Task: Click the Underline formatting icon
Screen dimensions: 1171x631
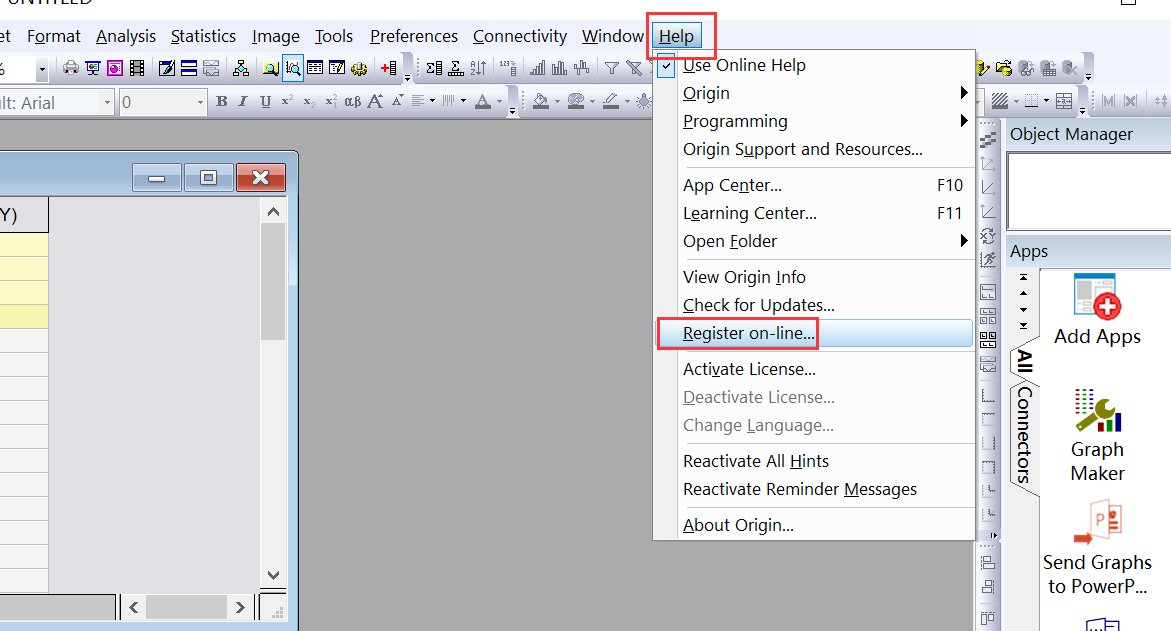Action: tap(265, 102)
